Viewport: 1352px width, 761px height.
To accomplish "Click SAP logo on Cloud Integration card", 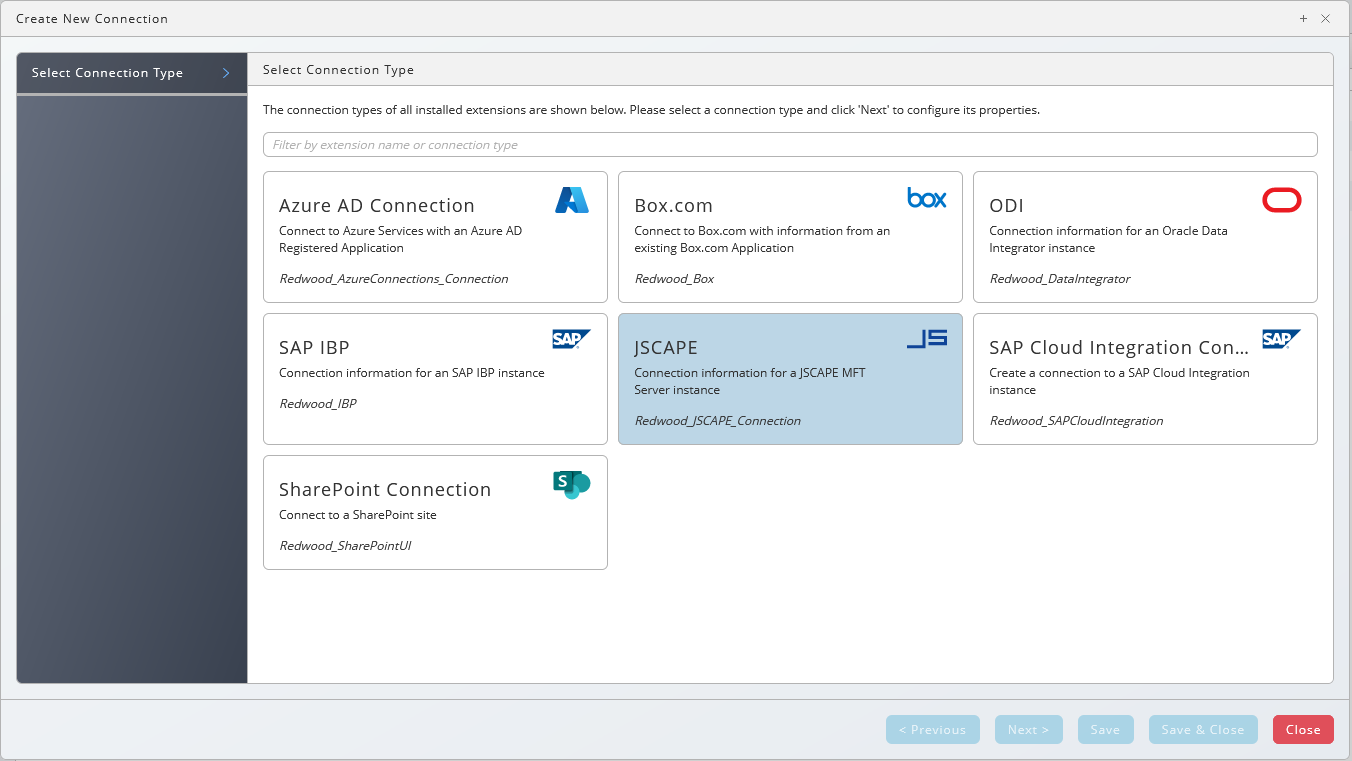I will (x=1282, y=339).
